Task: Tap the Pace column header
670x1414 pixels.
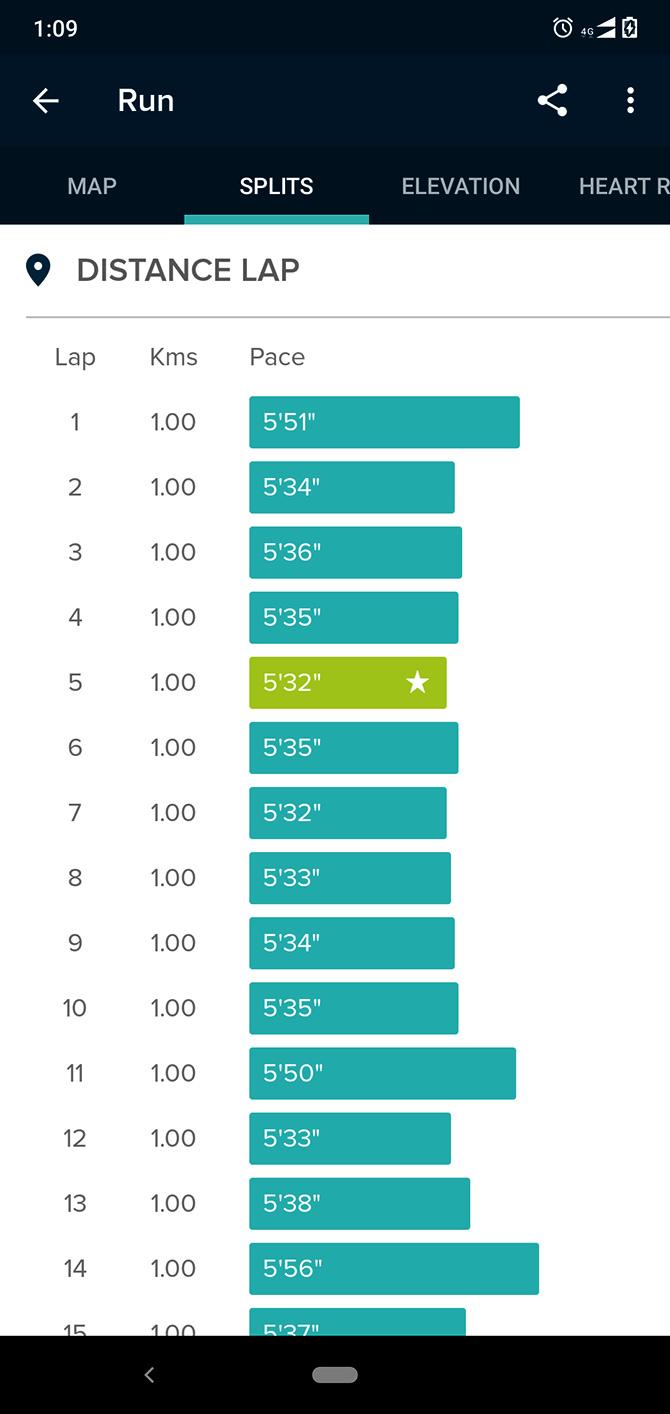Action: 277,357
